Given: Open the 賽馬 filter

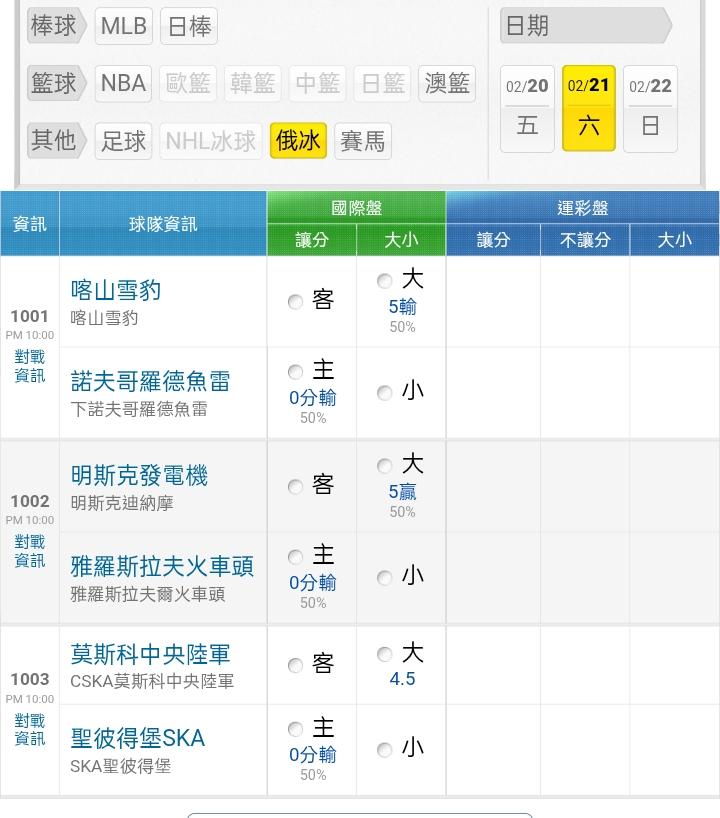Looking at the screenshot, I should (363, 141).
